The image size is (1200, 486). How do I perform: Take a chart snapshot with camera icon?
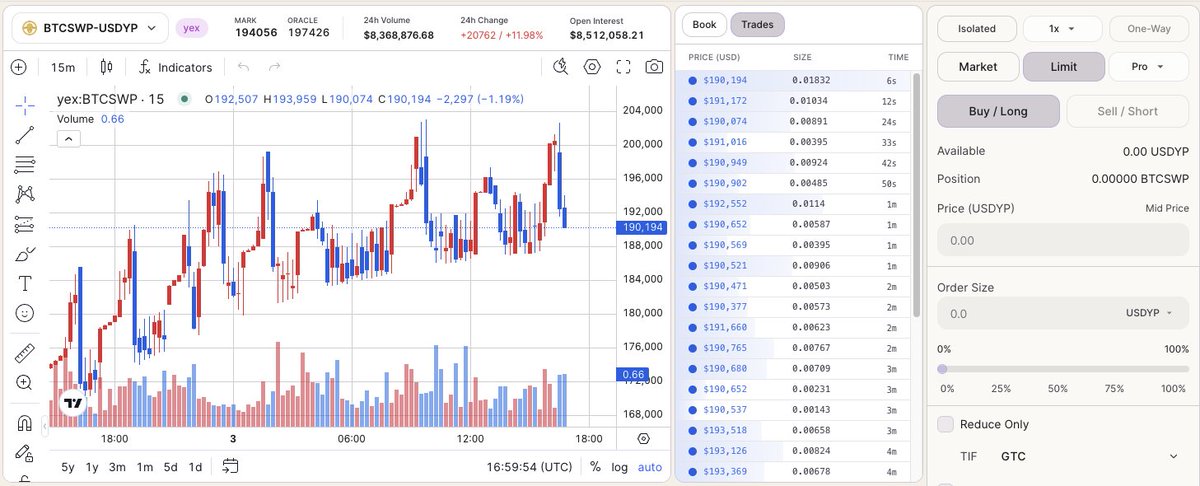[654, 67]
